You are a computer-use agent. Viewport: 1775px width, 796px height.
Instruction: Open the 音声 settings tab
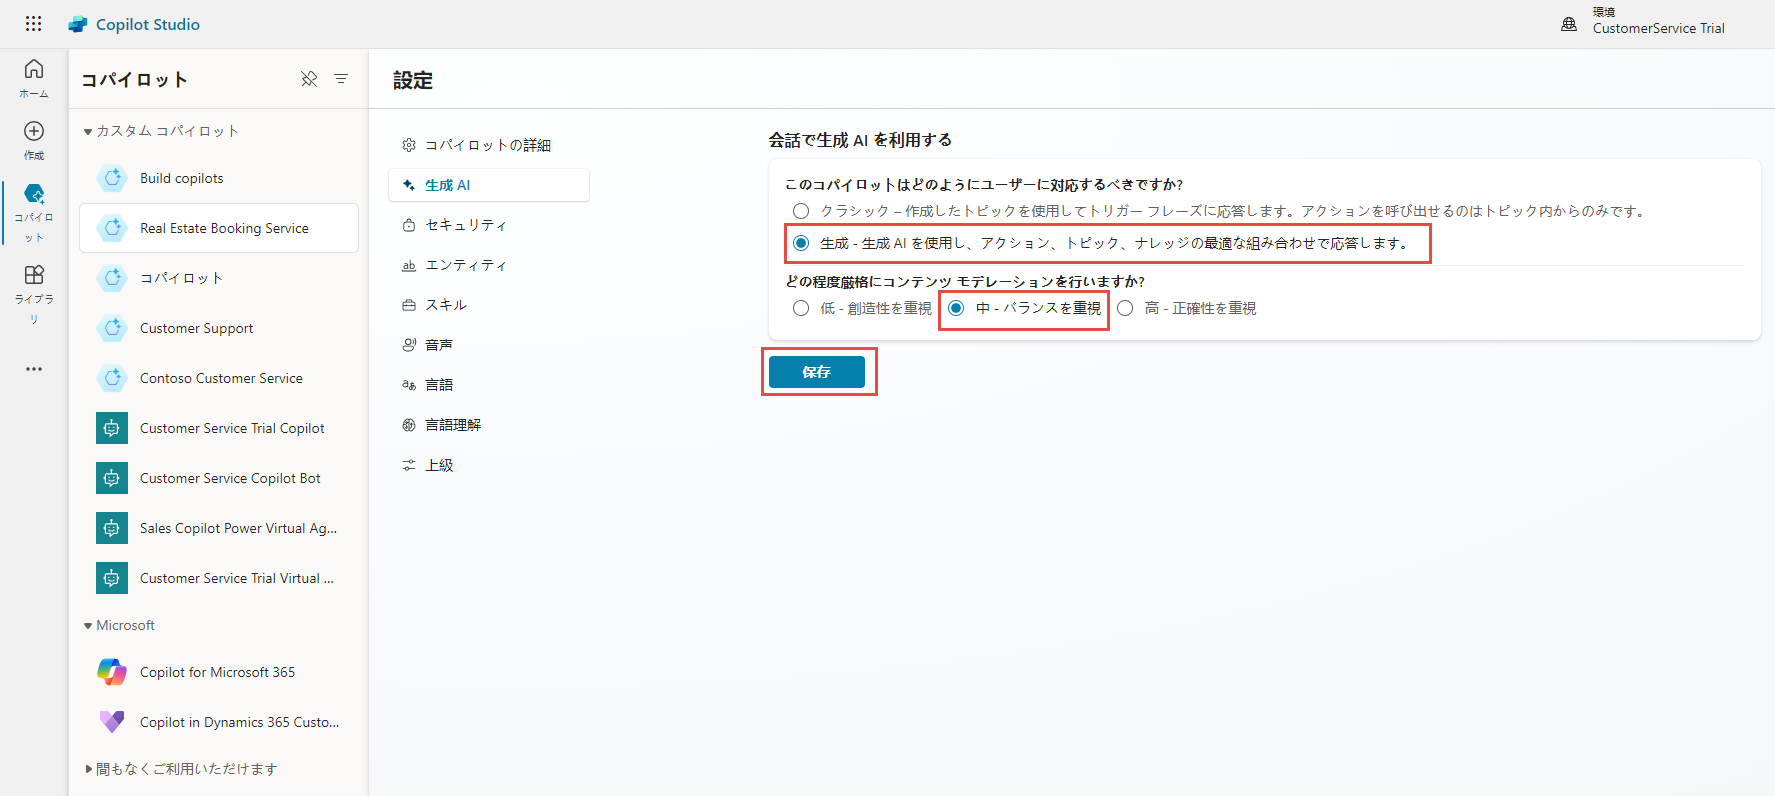tap(489, 345)
